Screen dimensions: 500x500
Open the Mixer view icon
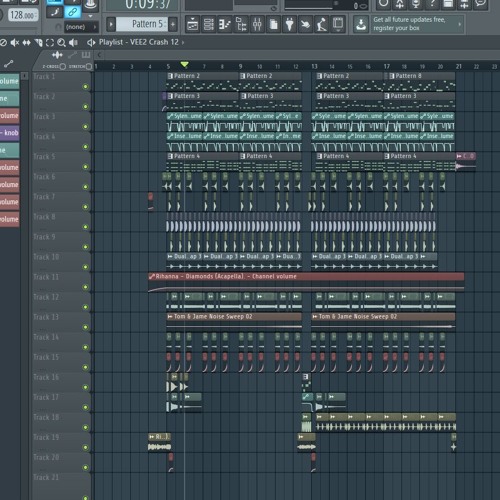click(257, 24)
